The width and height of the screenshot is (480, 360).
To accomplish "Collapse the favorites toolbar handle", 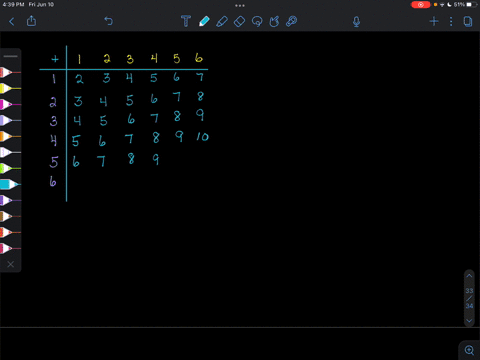I will tap(11, 56).
